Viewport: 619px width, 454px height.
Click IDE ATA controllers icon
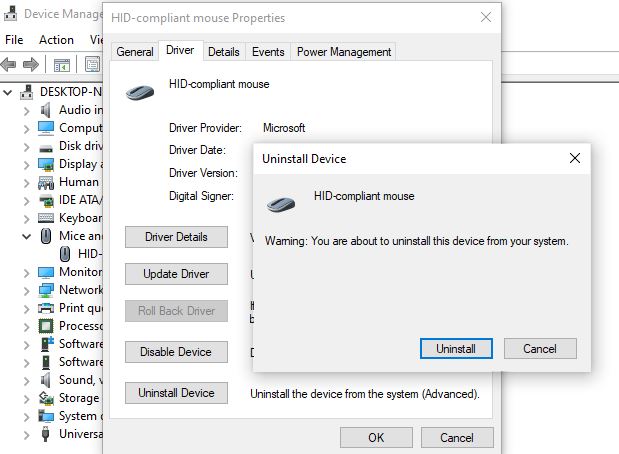(46, 201)
